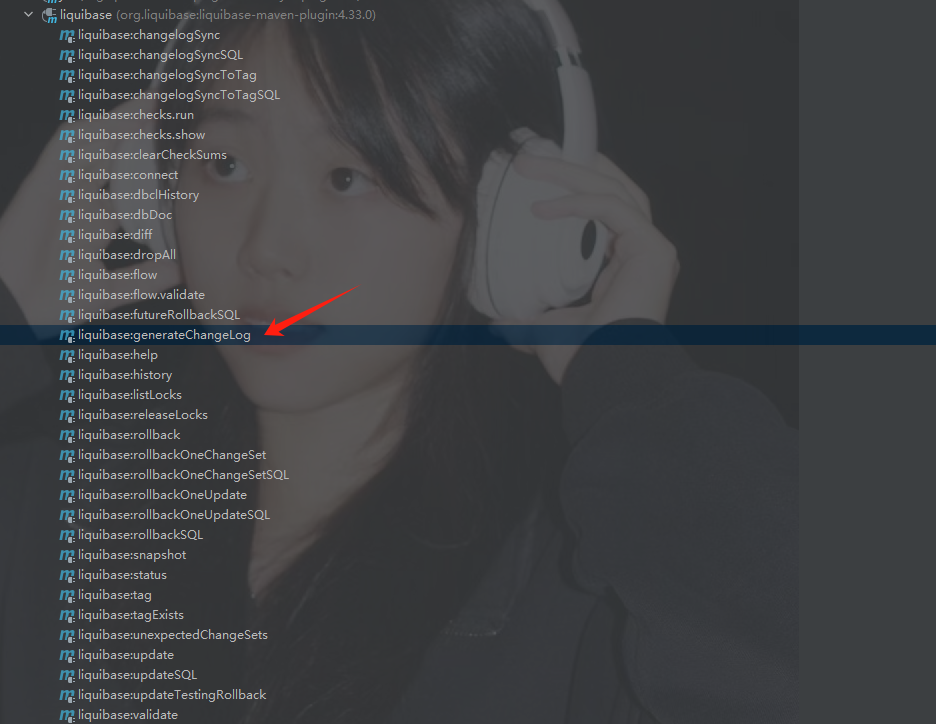The width and height of the screenshot is (936, 724).
Task: Select liquibase:rollbackOneUpdateSQL goal
Action: pyautogui.click(x=174, y=515)
